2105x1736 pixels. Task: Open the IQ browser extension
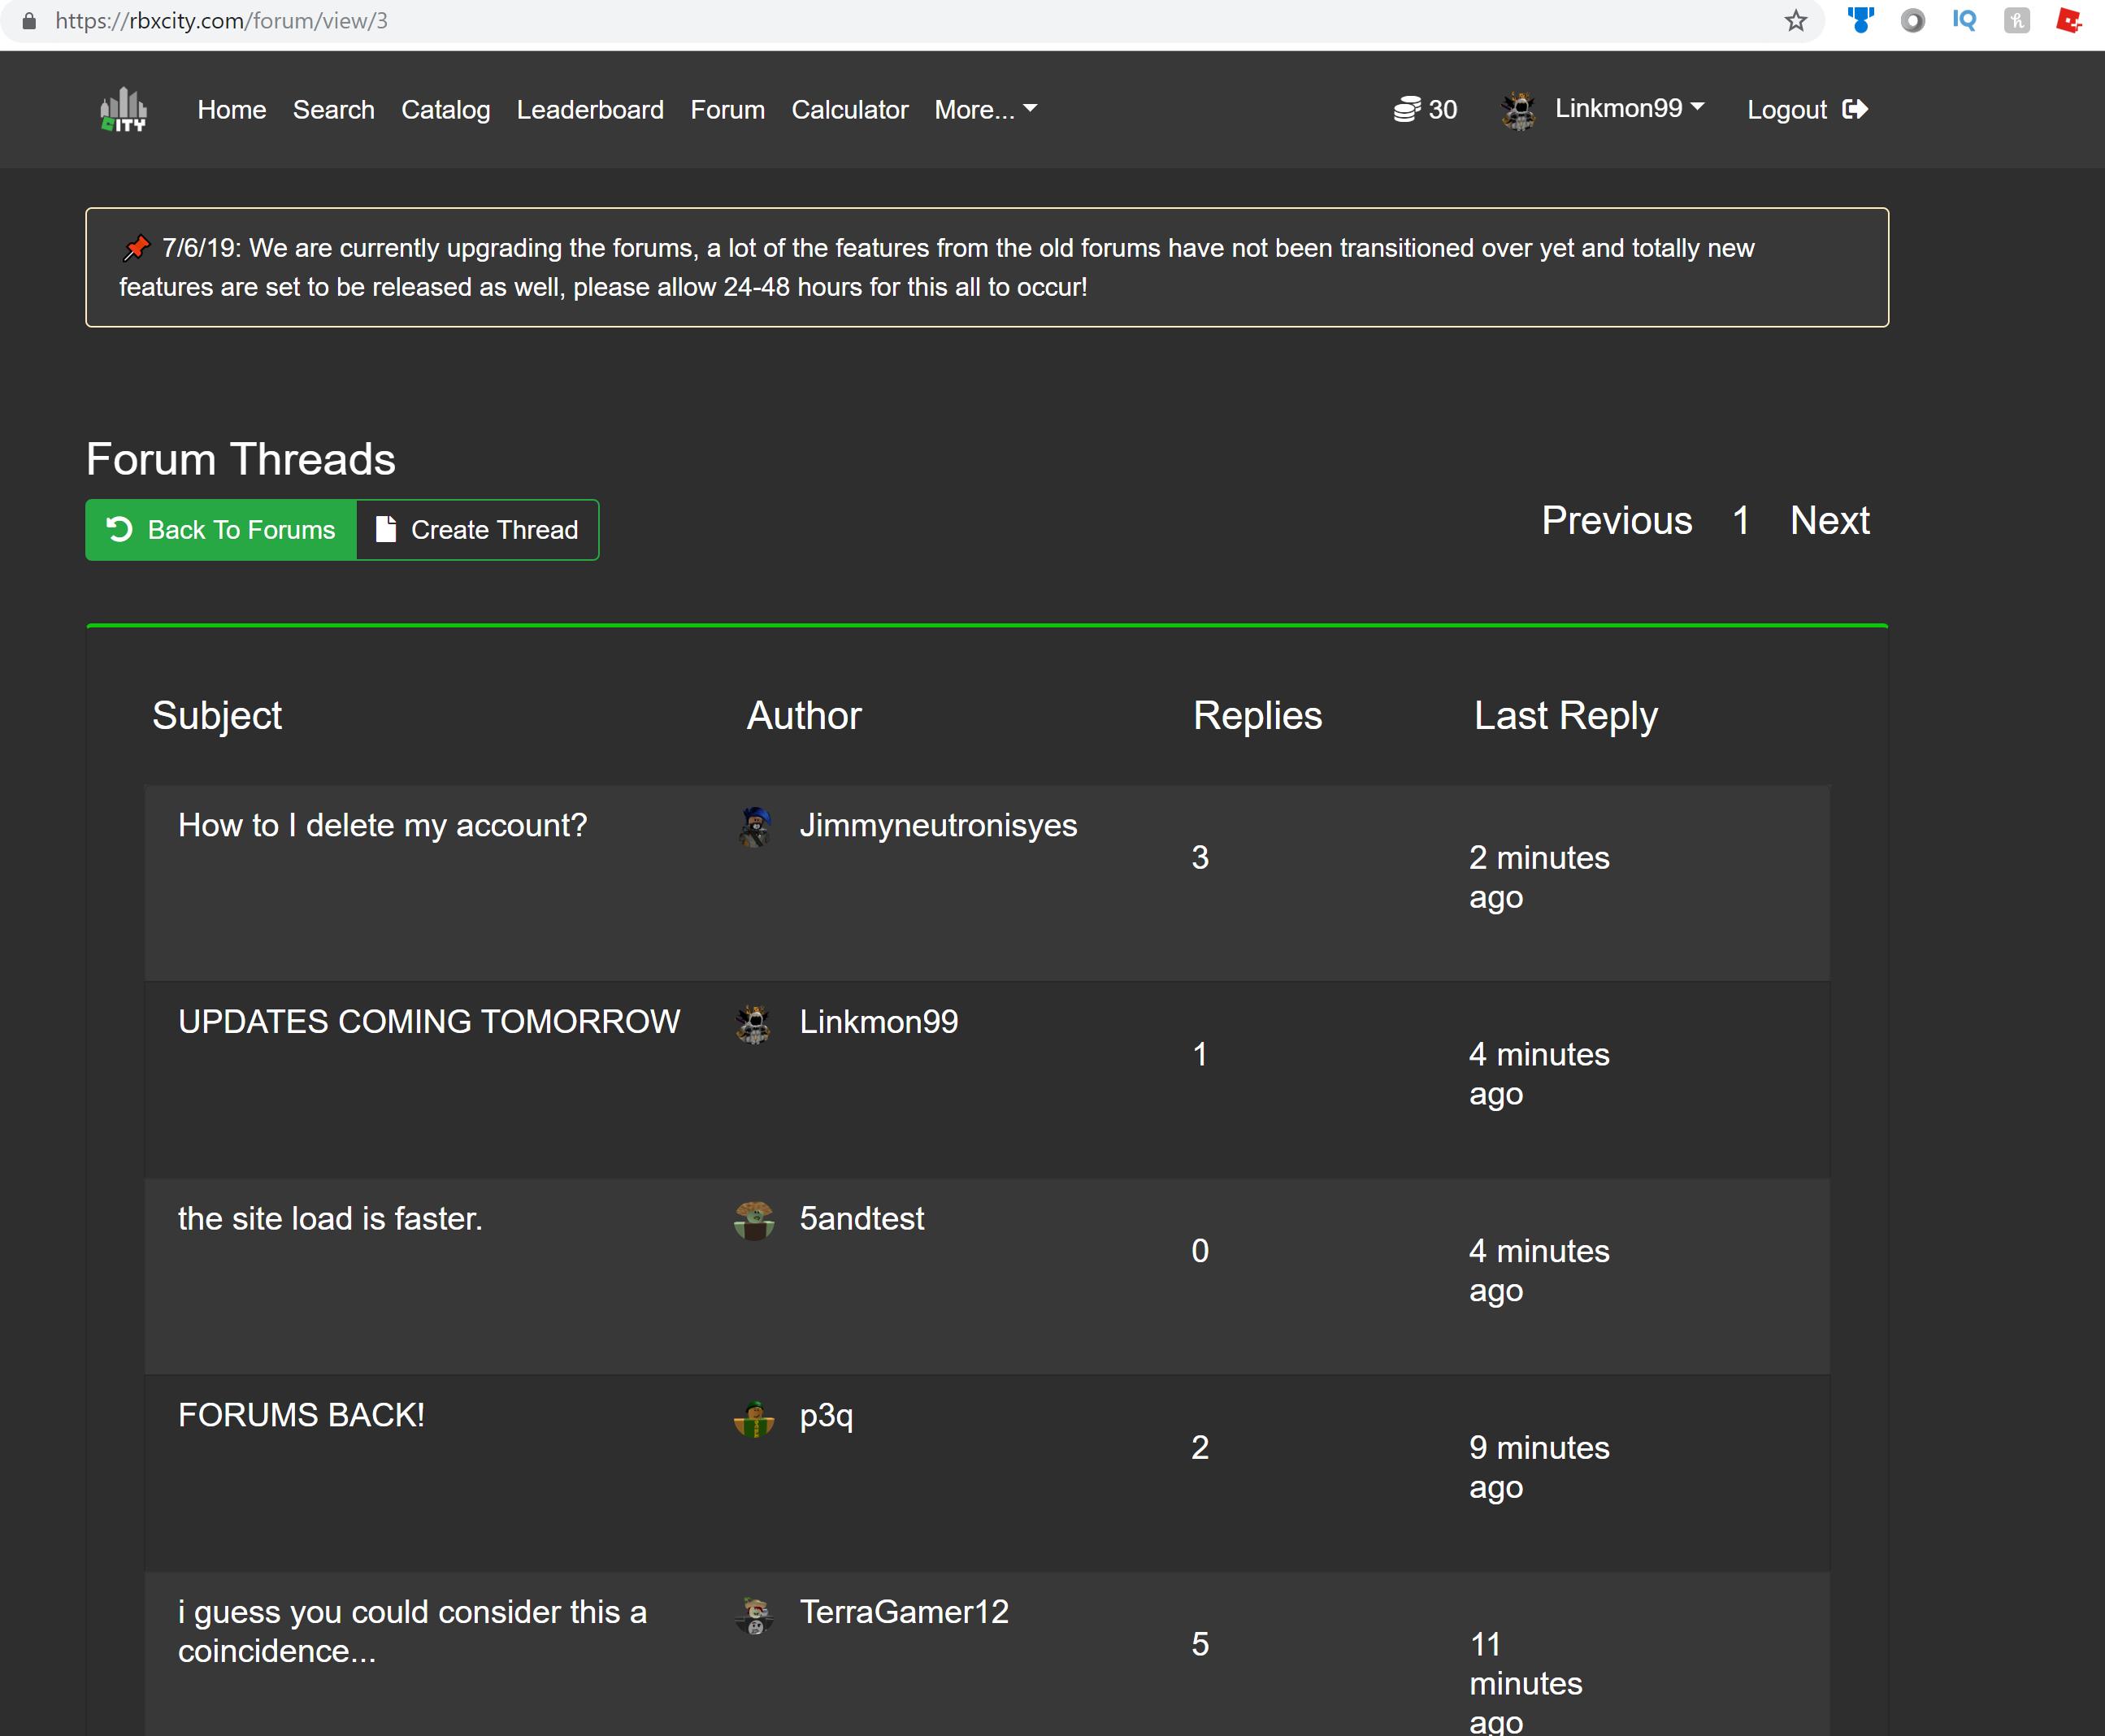click(x=1964, y=20)
